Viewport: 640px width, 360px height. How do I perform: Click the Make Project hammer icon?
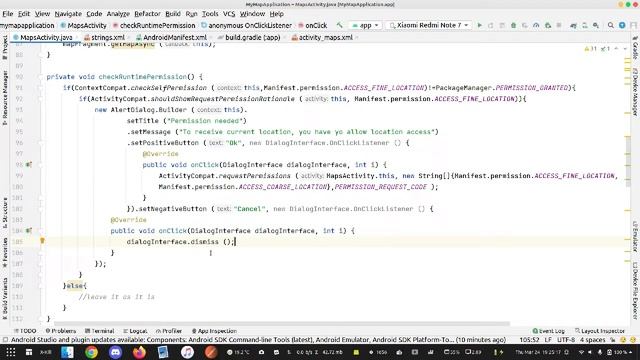click(x=339, y=25)
